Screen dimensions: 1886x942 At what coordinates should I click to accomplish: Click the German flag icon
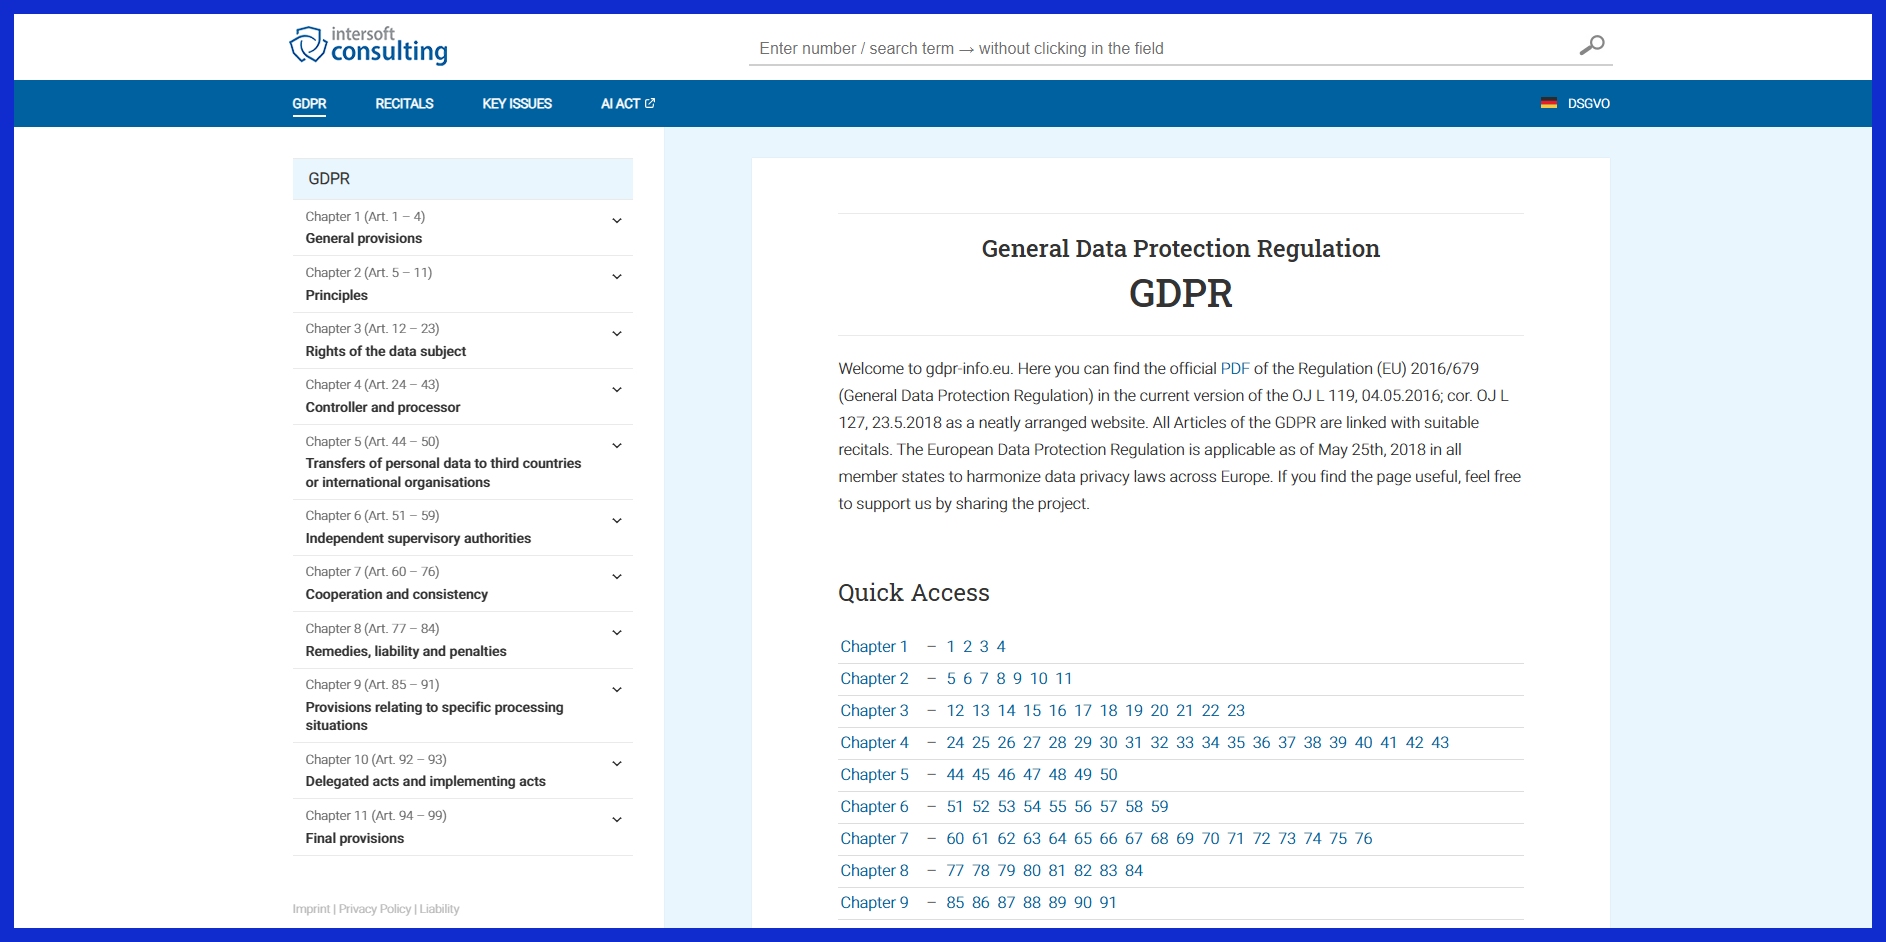coord(1548,103)
